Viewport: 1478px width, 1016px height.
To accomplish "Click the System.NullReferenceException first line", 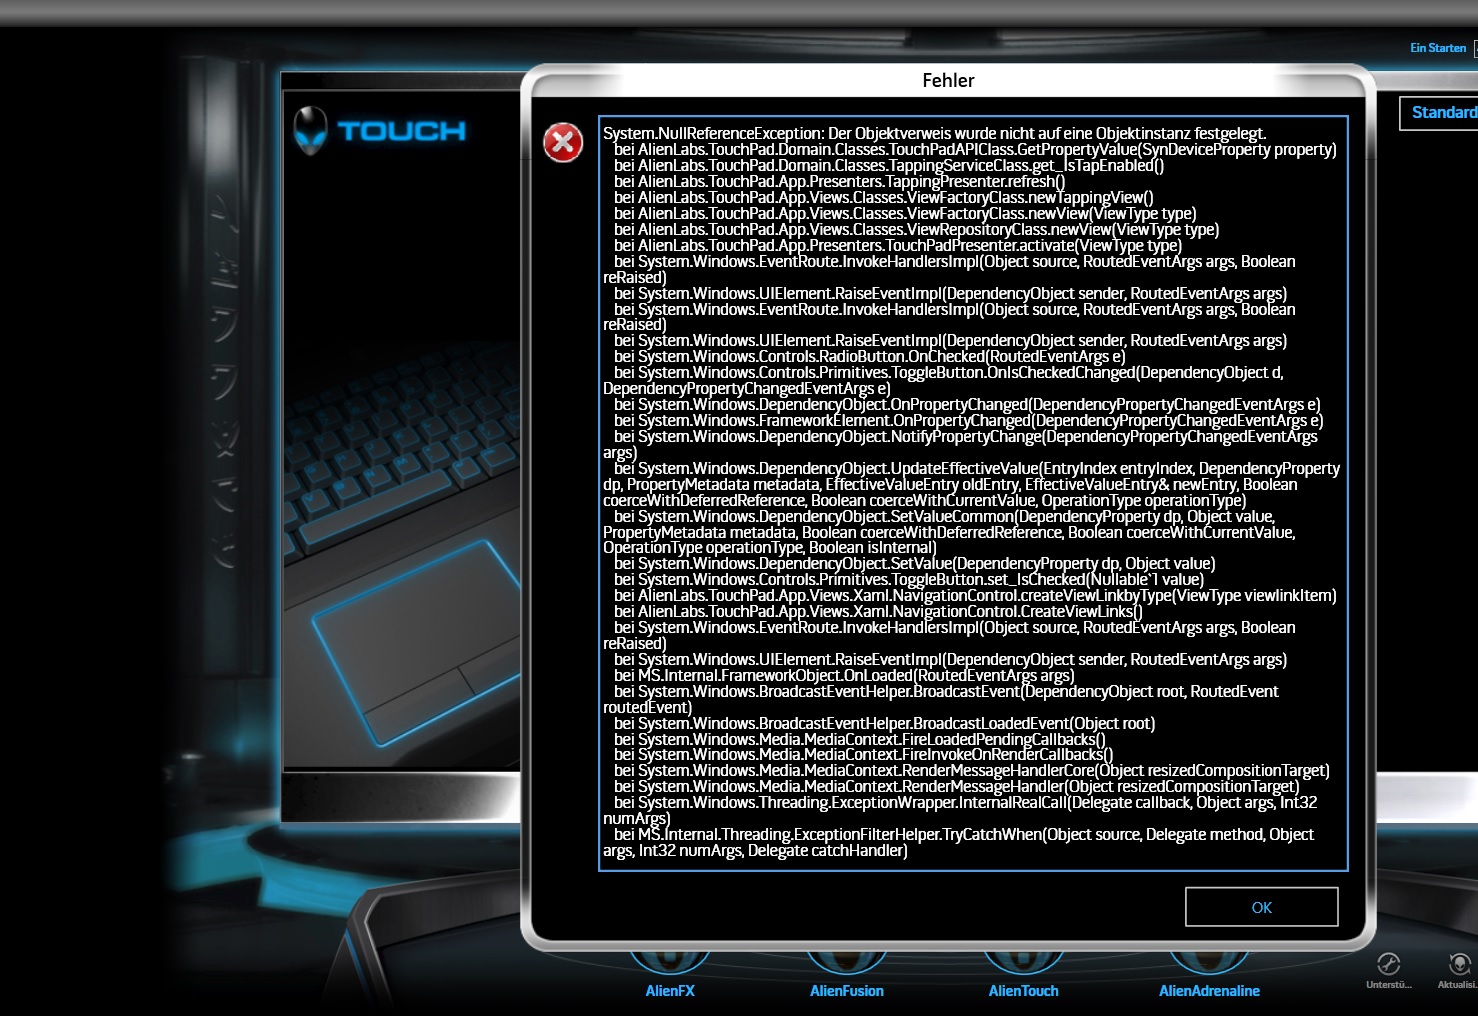I will pos(934,134).
